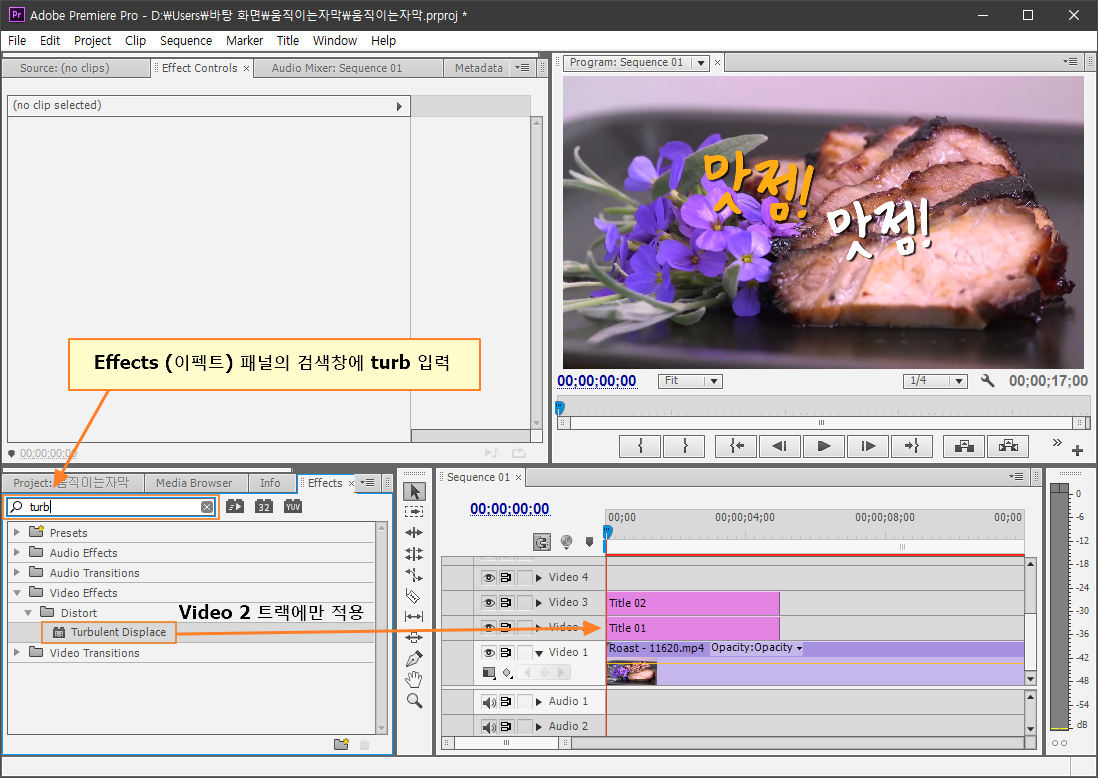Image resolution: width=1098 pixels, height=778 pixels.
Task: Click Go to In button
Action: [736, 446]
